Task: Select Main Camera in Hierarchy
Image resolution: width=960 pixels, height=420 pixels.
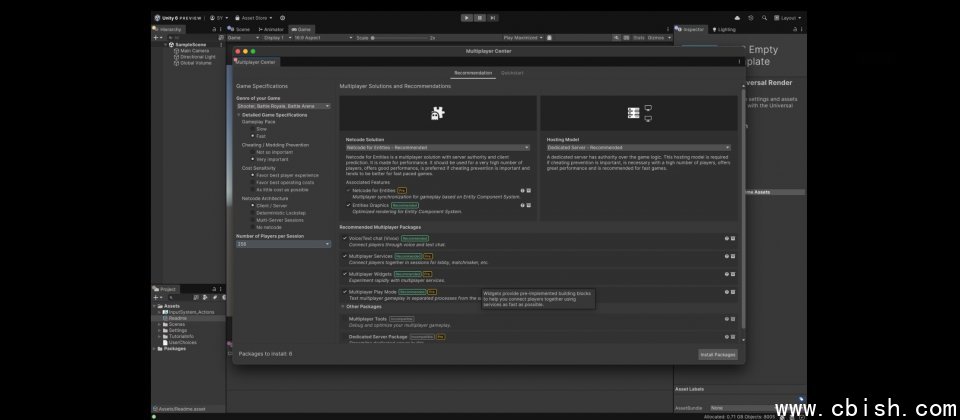Action: (194, 51)
